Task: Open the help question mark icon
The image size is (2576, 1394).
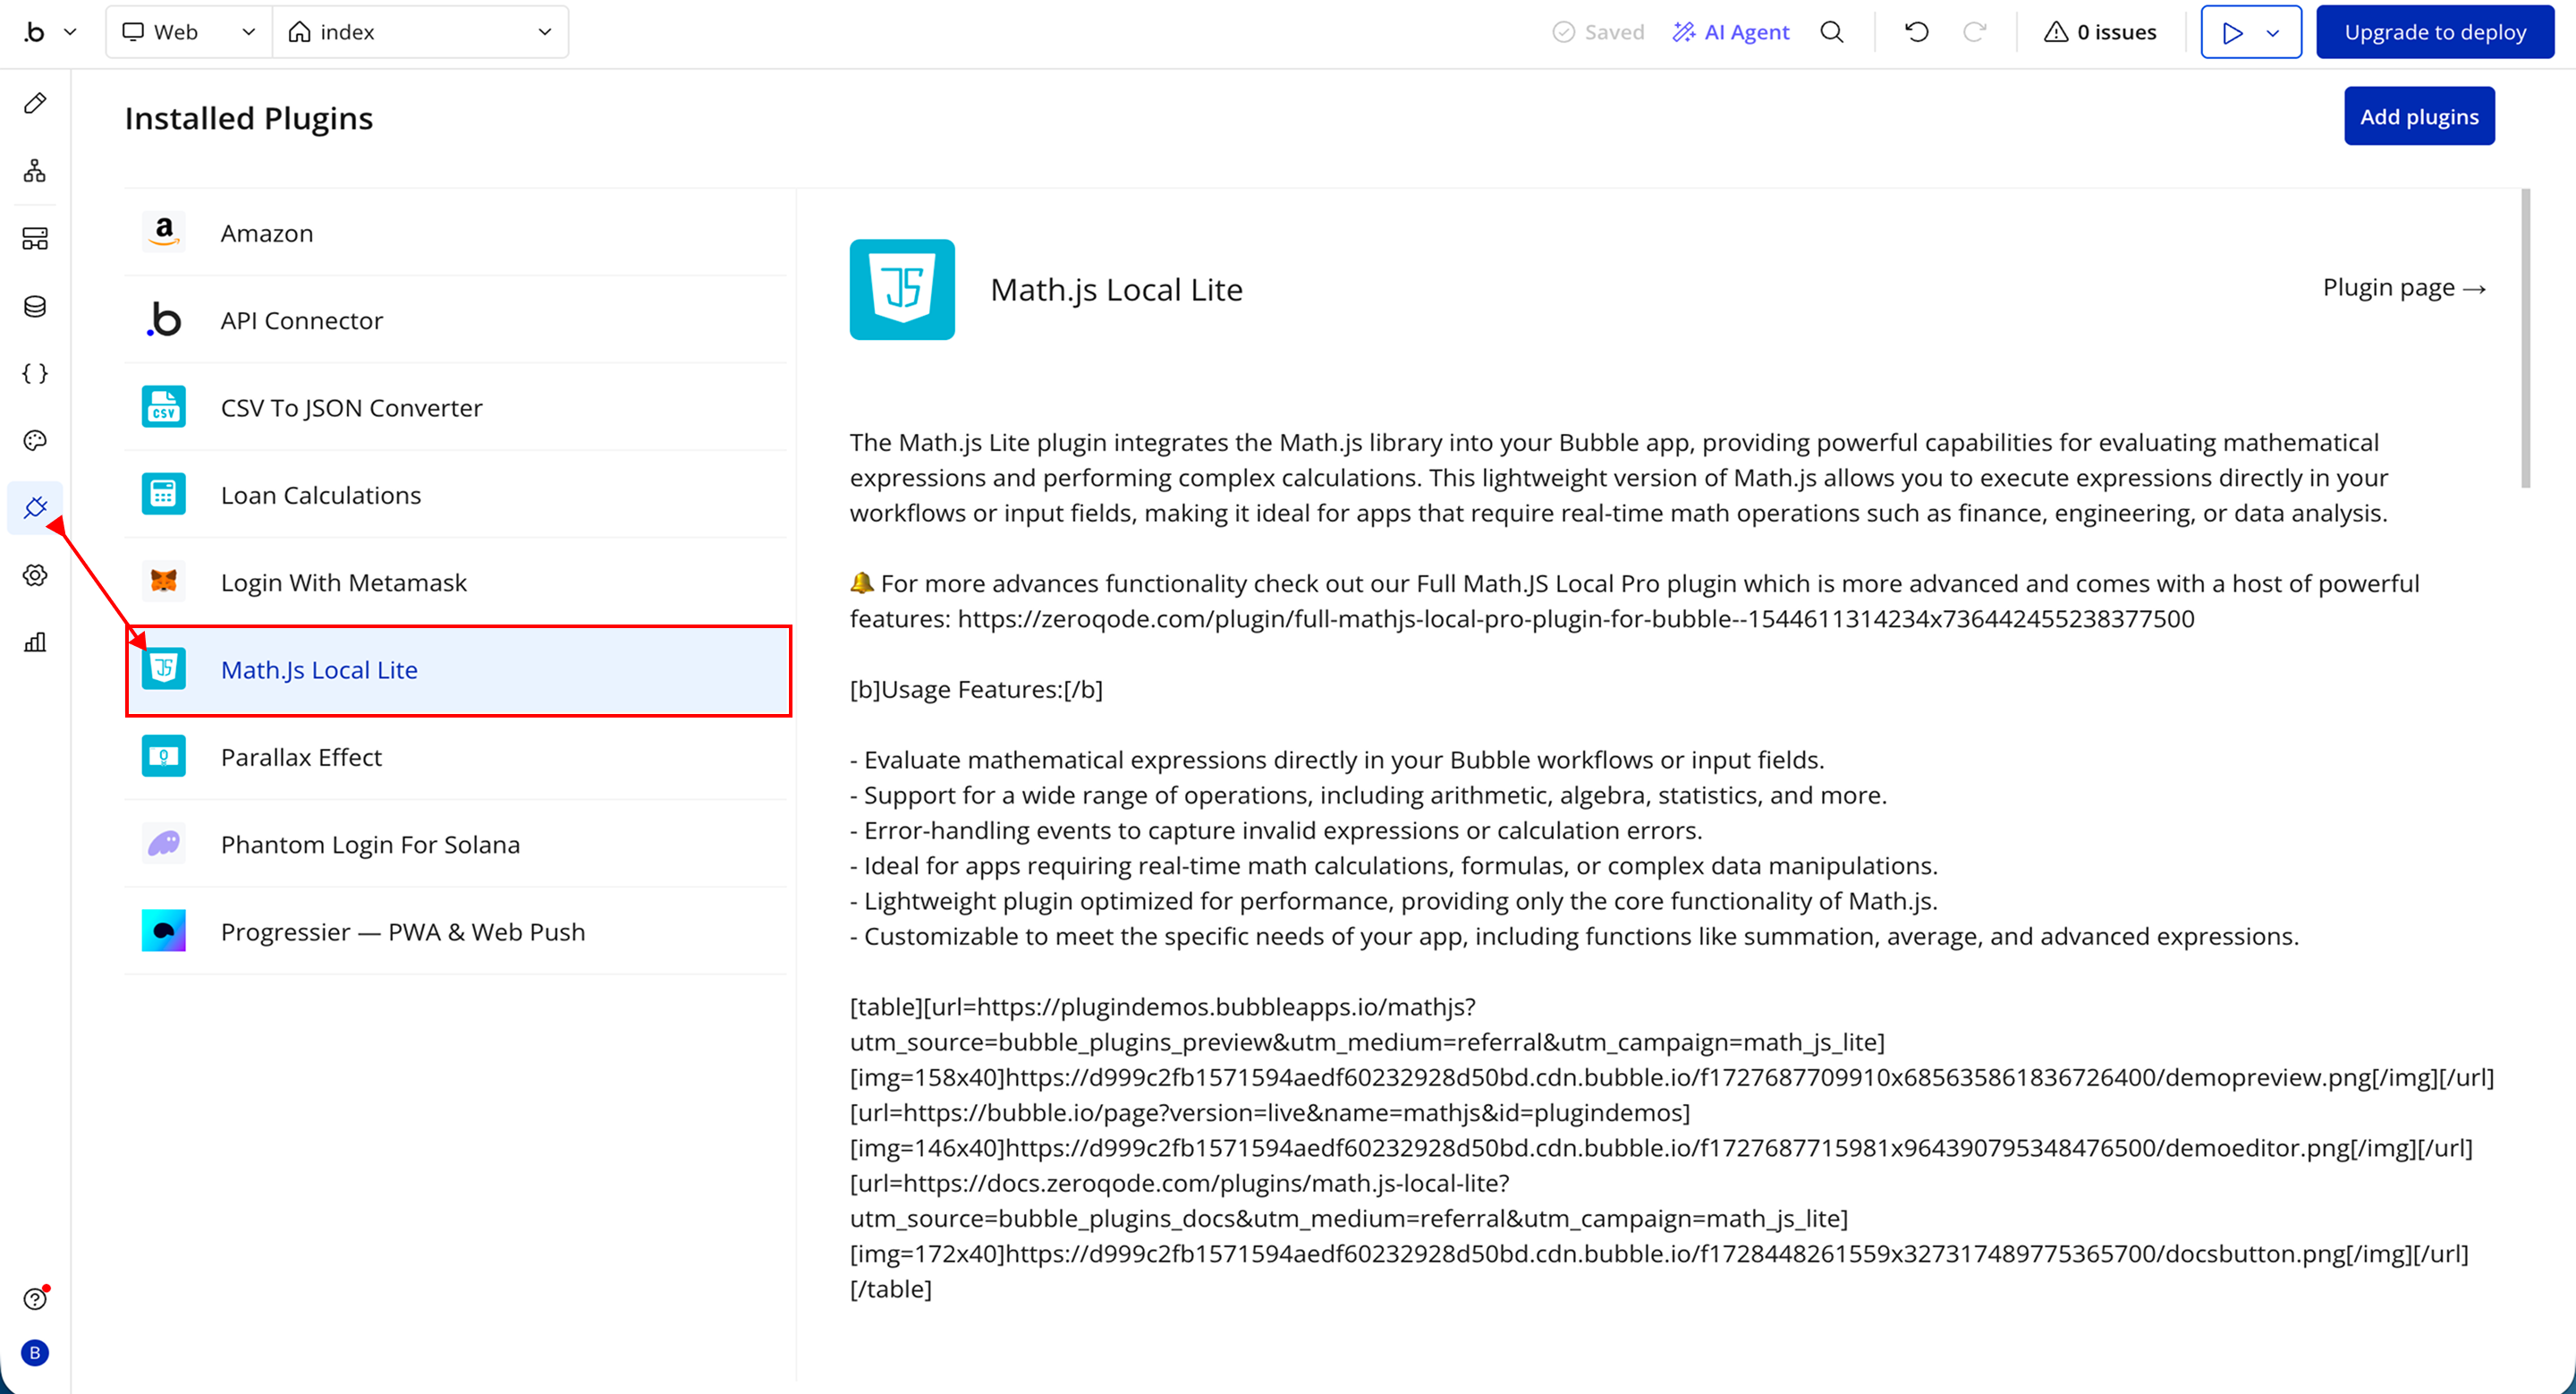Action: (35, 1298)
